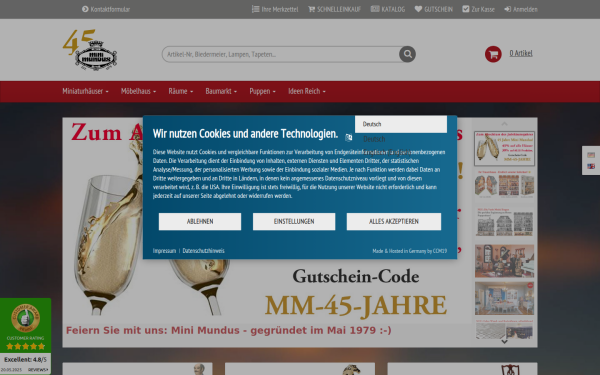Click the MM-45-JAHRE voucher code banner
This screenshot has width=600, height=375.
tap(355, 305)
